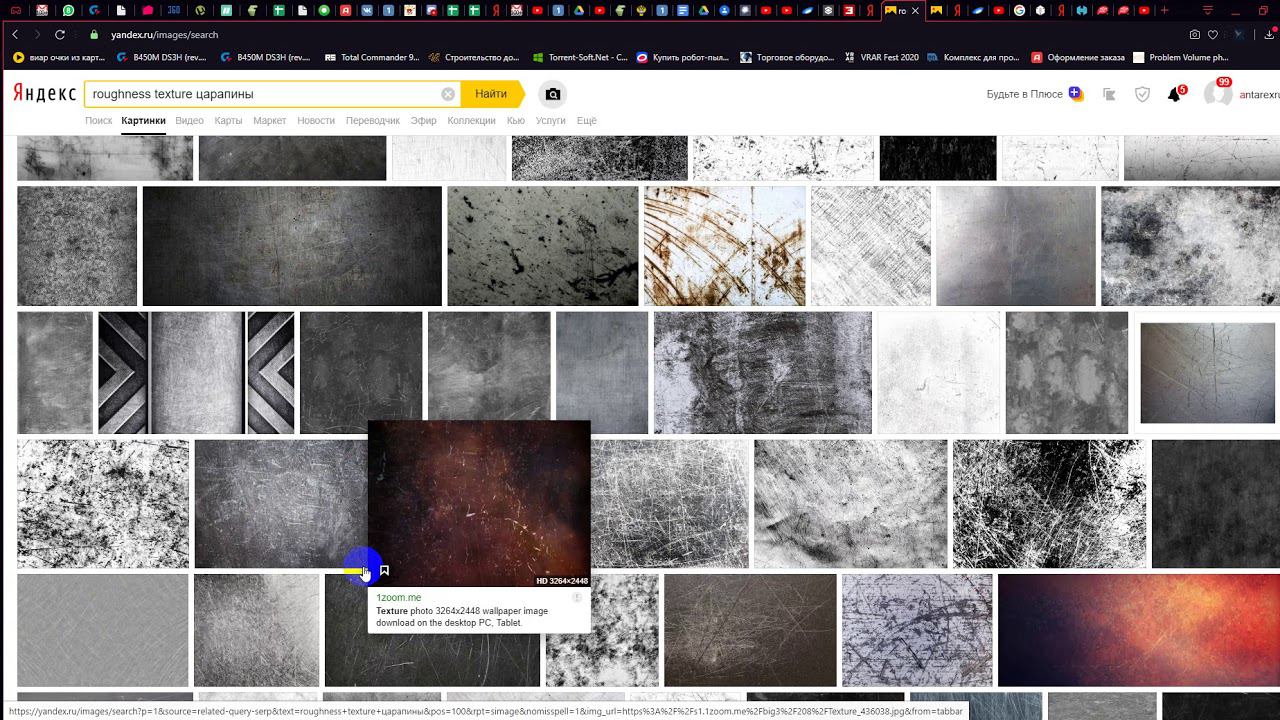Switch to the 360 browser tab

tap(173, 11)
